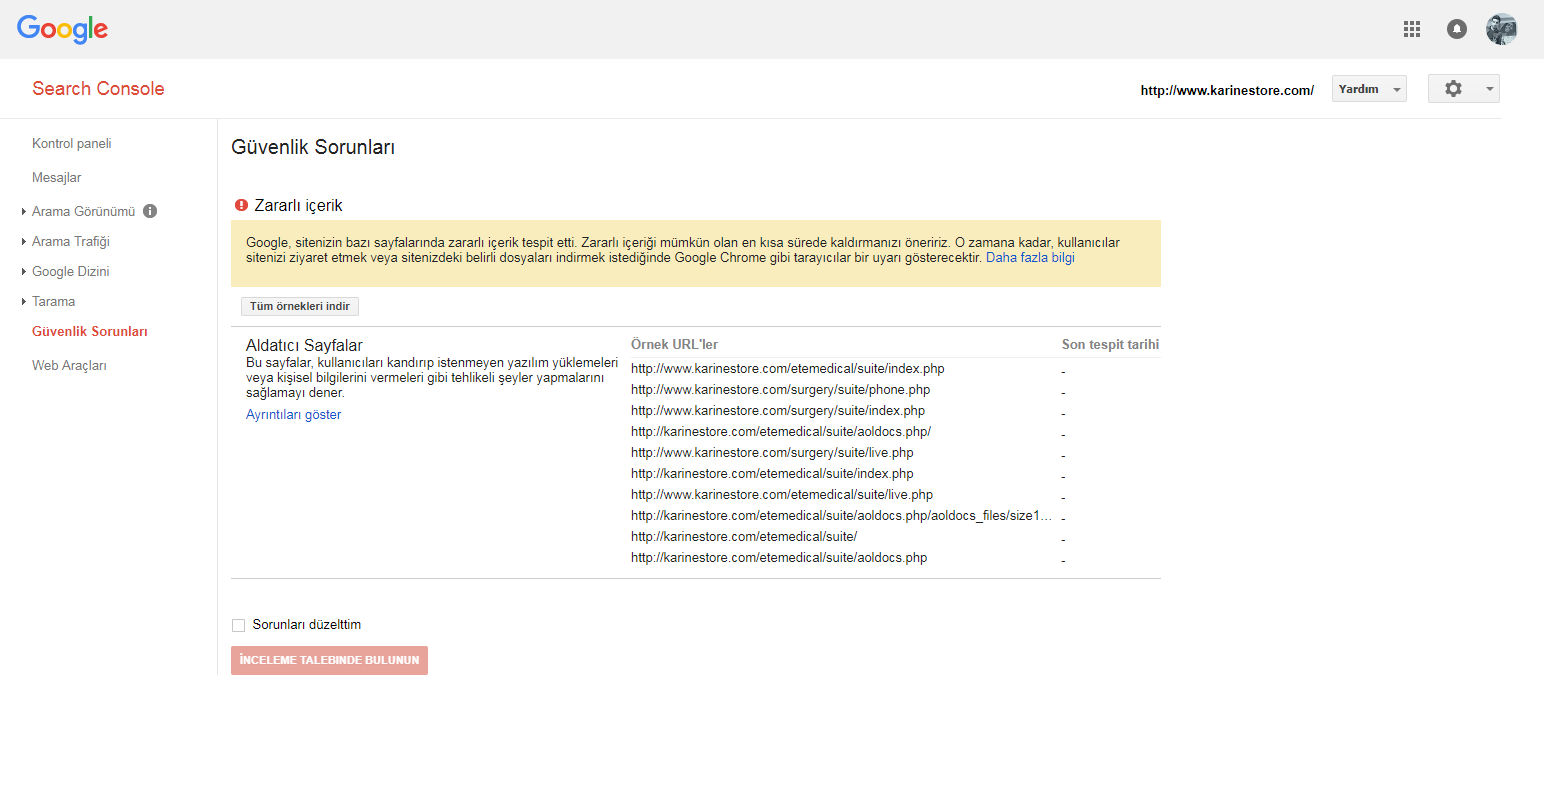
Task: Click the http://www.karinestore.com/ property link
Action: 1227,90
